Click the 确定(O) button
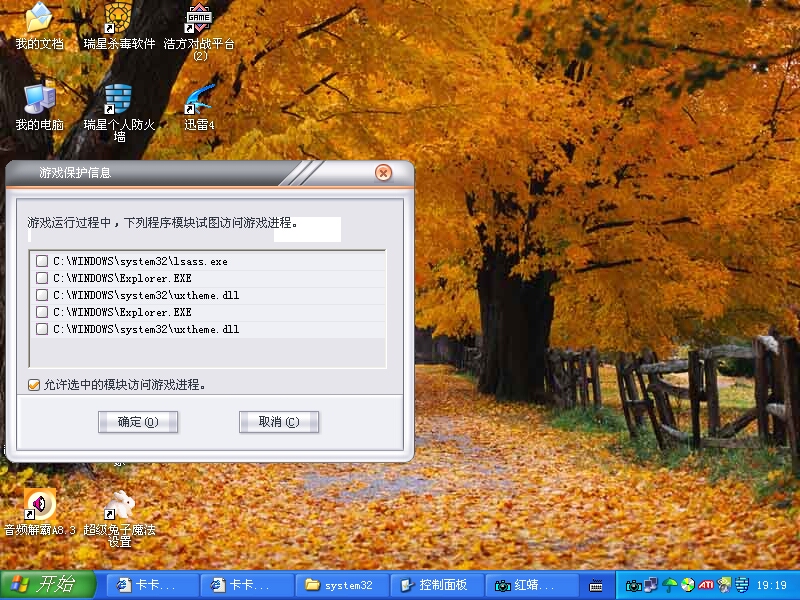800x600 pixels. click(x=138, y=422)
